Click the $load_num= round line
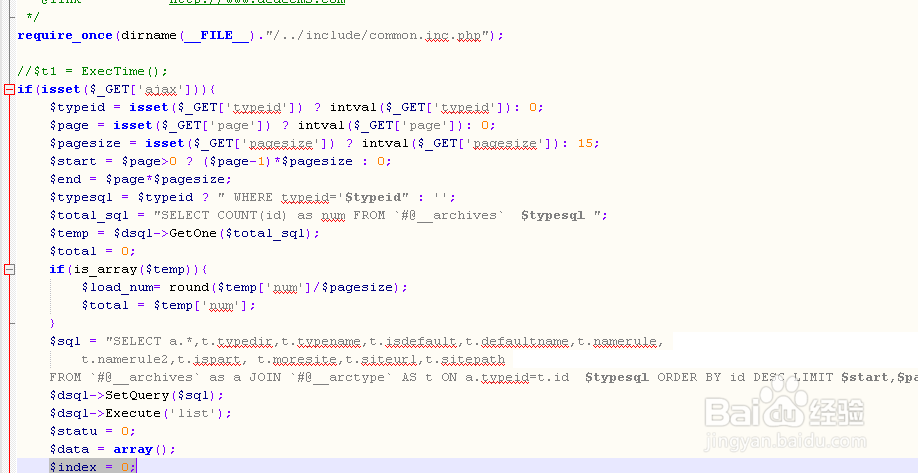The image size is (918, 473). point(245,287)
